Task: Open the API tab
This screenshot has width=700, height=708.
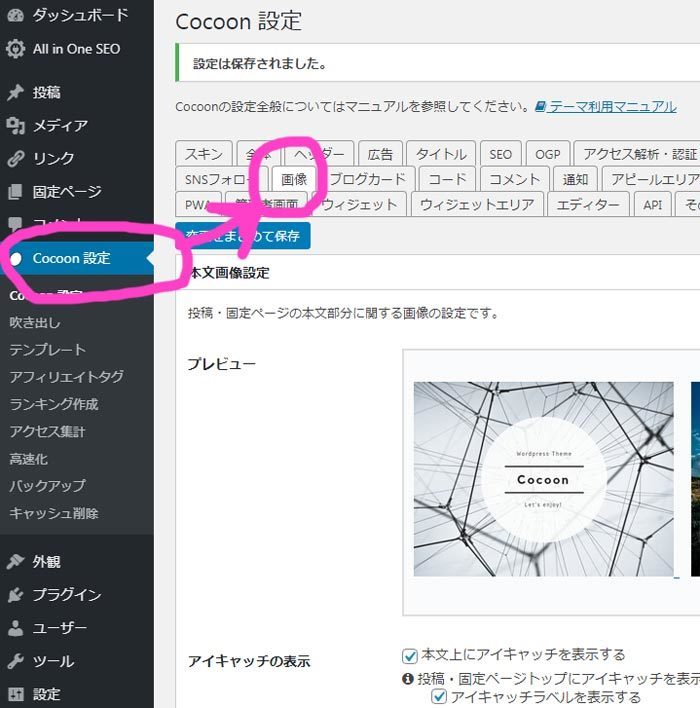Action: point(653,205)
